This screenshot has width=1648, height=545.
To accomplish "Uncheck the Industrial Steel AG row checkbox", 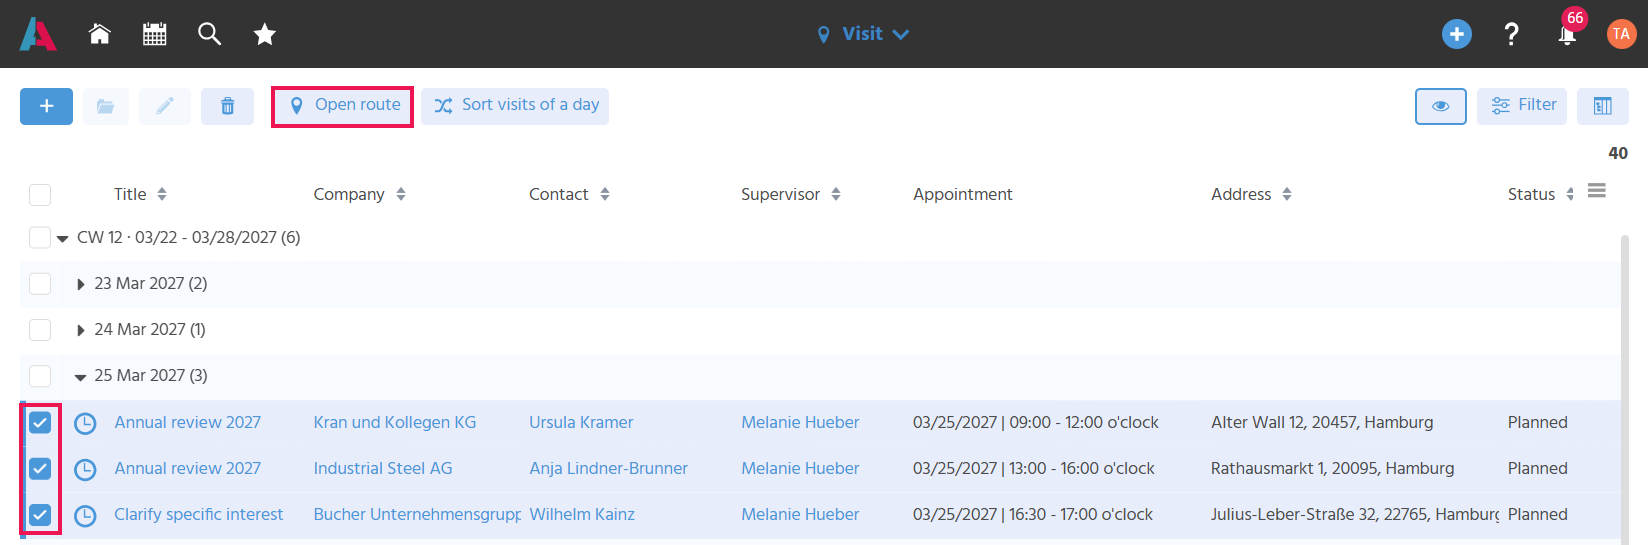I will coord(40,468).
